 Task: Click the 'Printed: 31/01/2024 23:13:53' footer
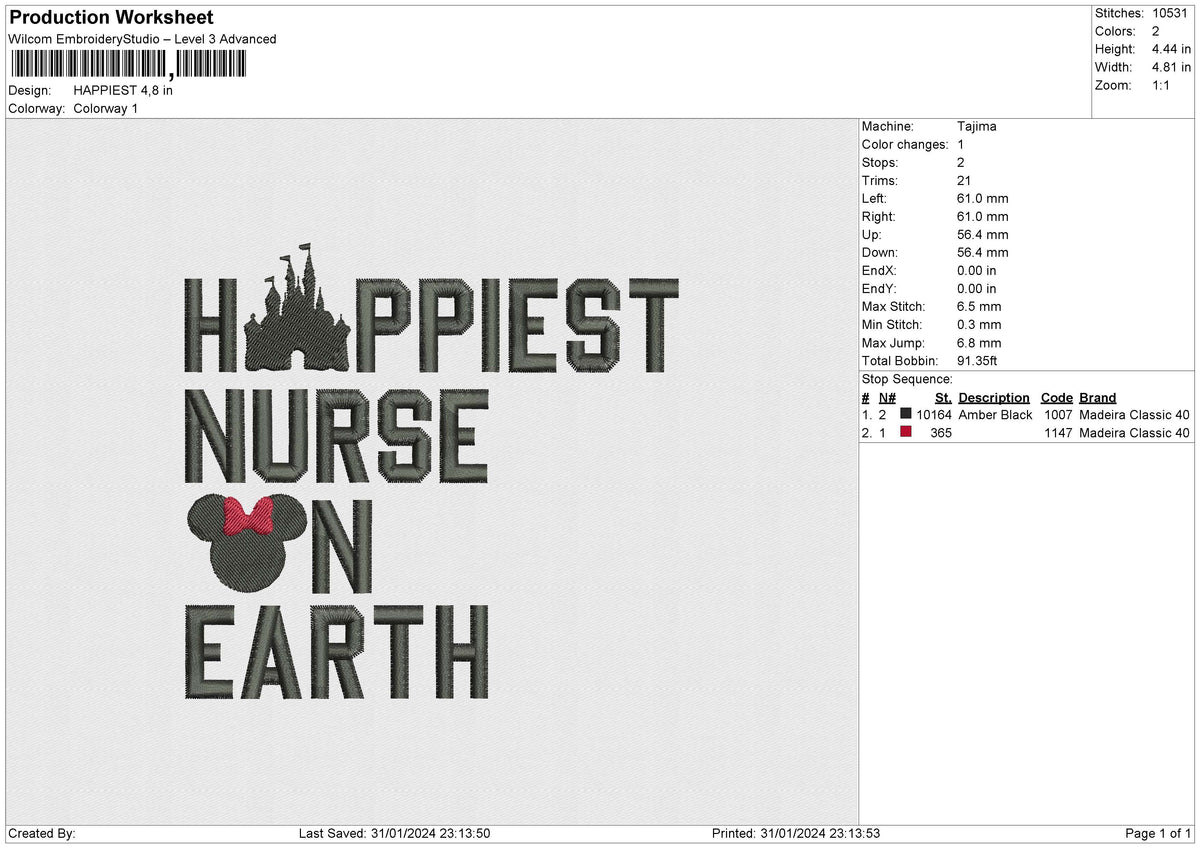796,833
